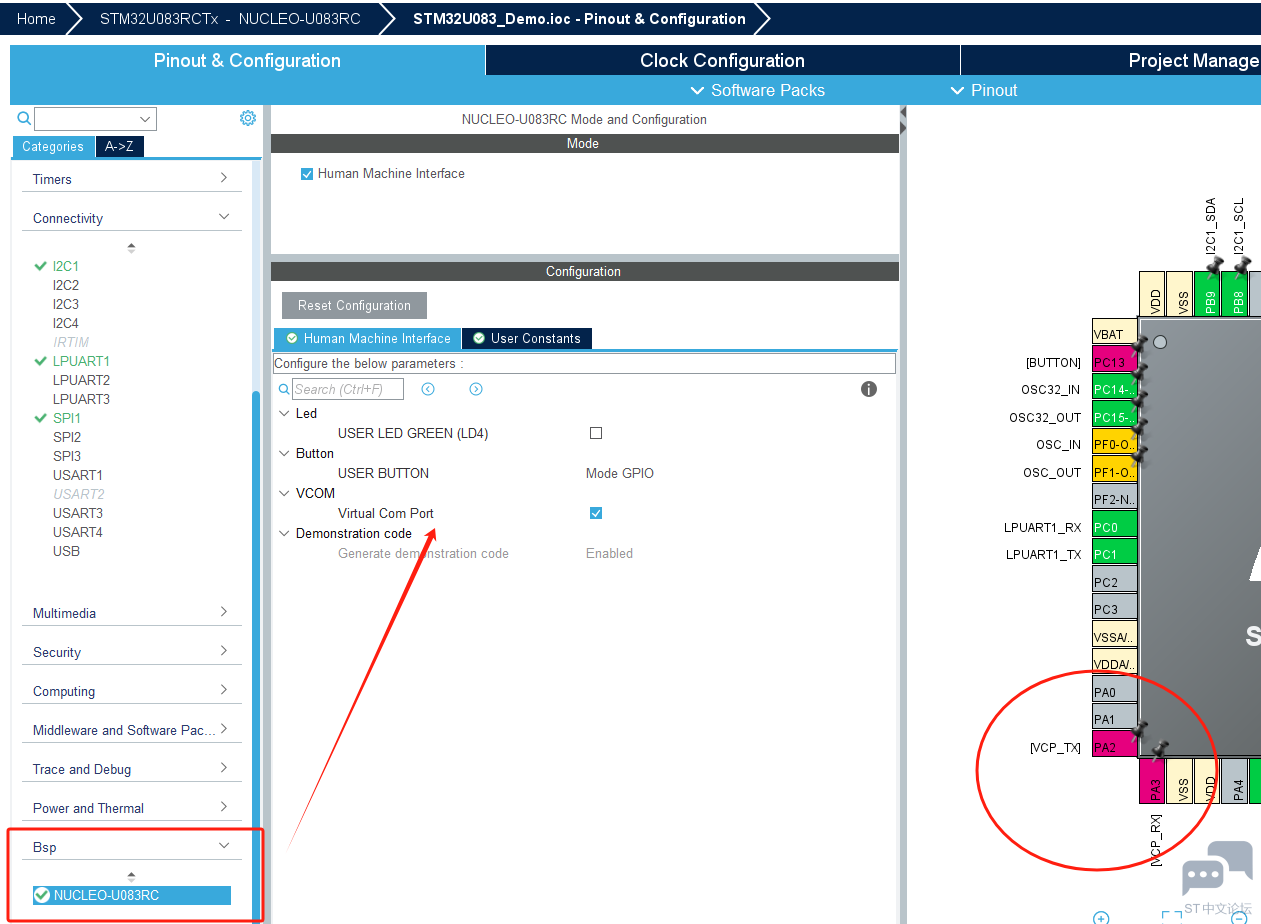
Task: Go to Home breadcrumb
Action: pyautogui.click(x=36, y=19)
